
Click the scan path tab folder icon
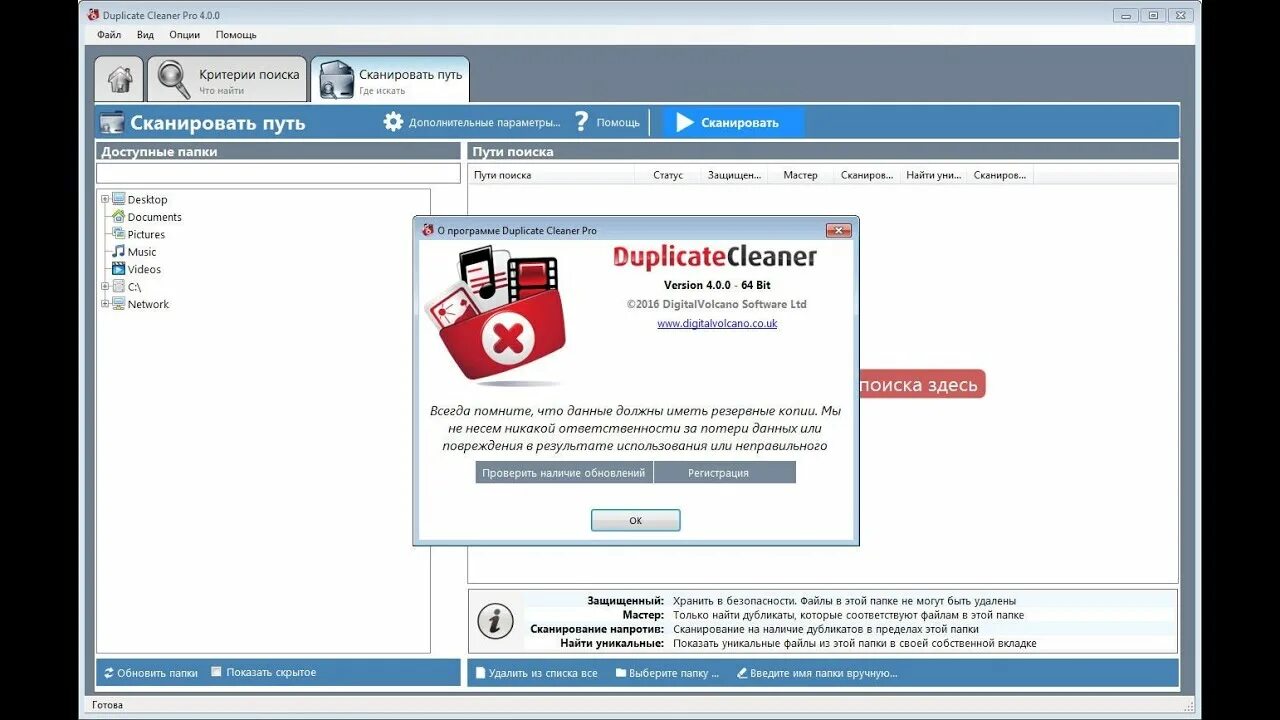pyautogui.click(x=337, y=80)
